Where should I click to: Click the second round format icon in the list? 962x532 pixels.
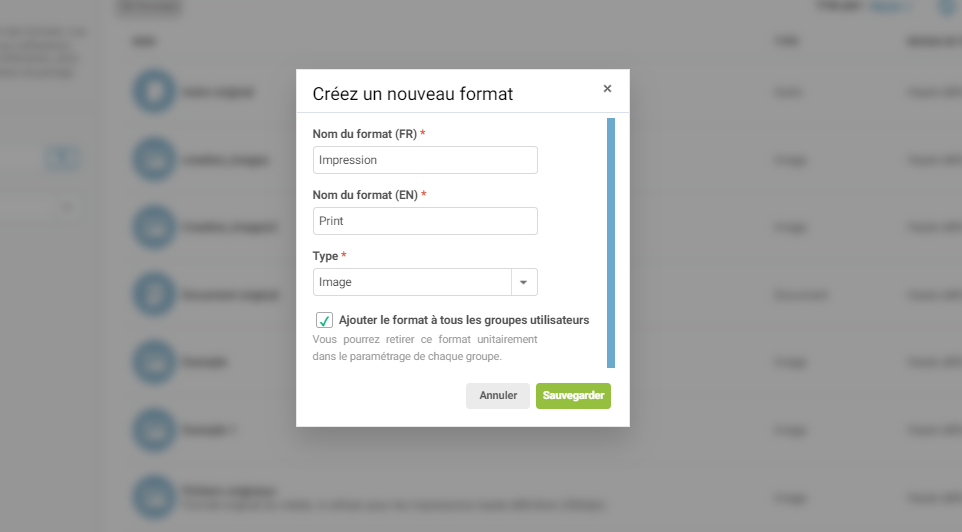[154, 159]
